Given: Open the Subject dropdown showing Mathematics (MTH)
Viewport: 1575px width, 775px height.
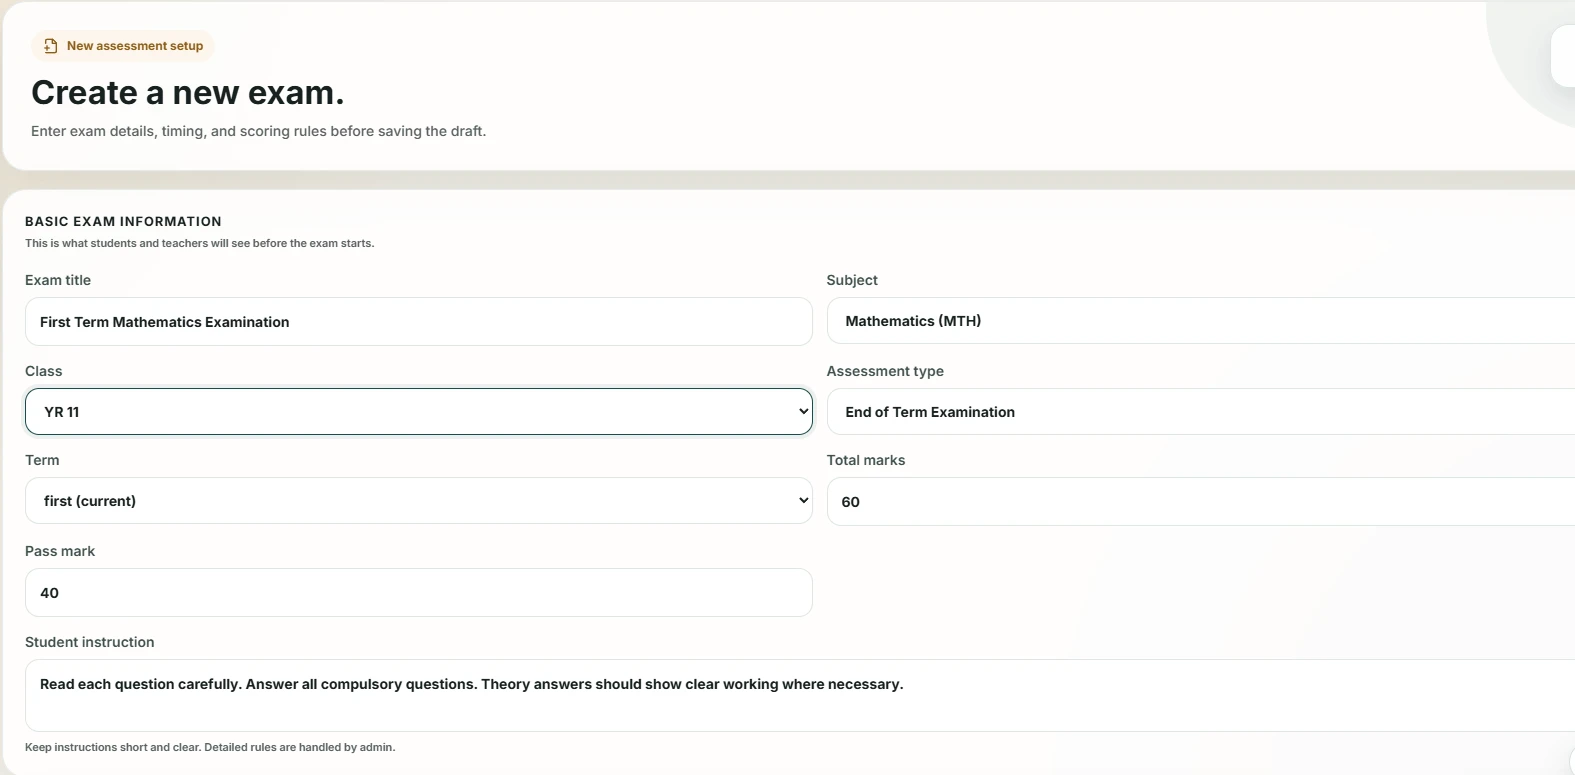Looking at the screenshot, I should tap(1201, 321).
